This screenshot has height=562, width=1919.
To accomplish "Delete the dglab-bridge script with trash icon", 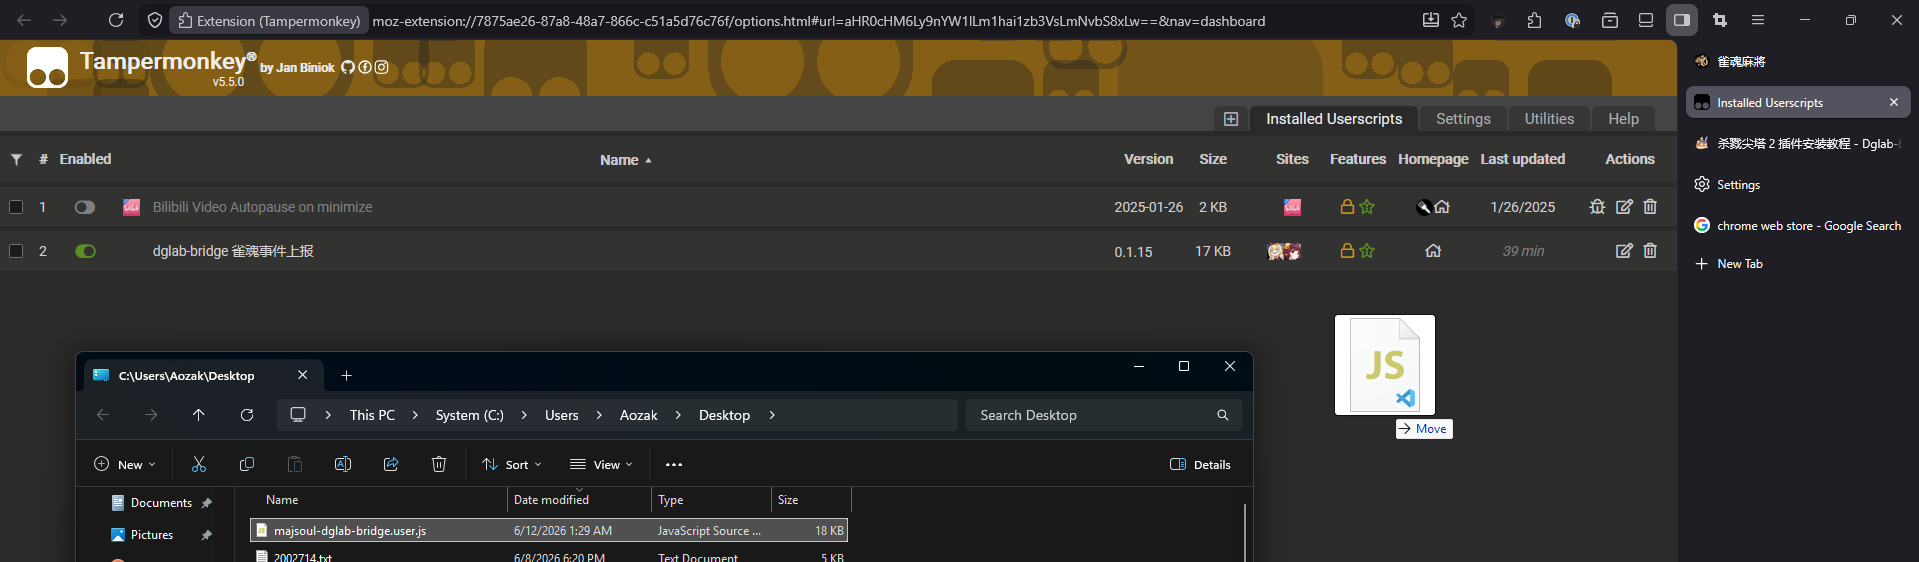I will (x=1650, y=251).
